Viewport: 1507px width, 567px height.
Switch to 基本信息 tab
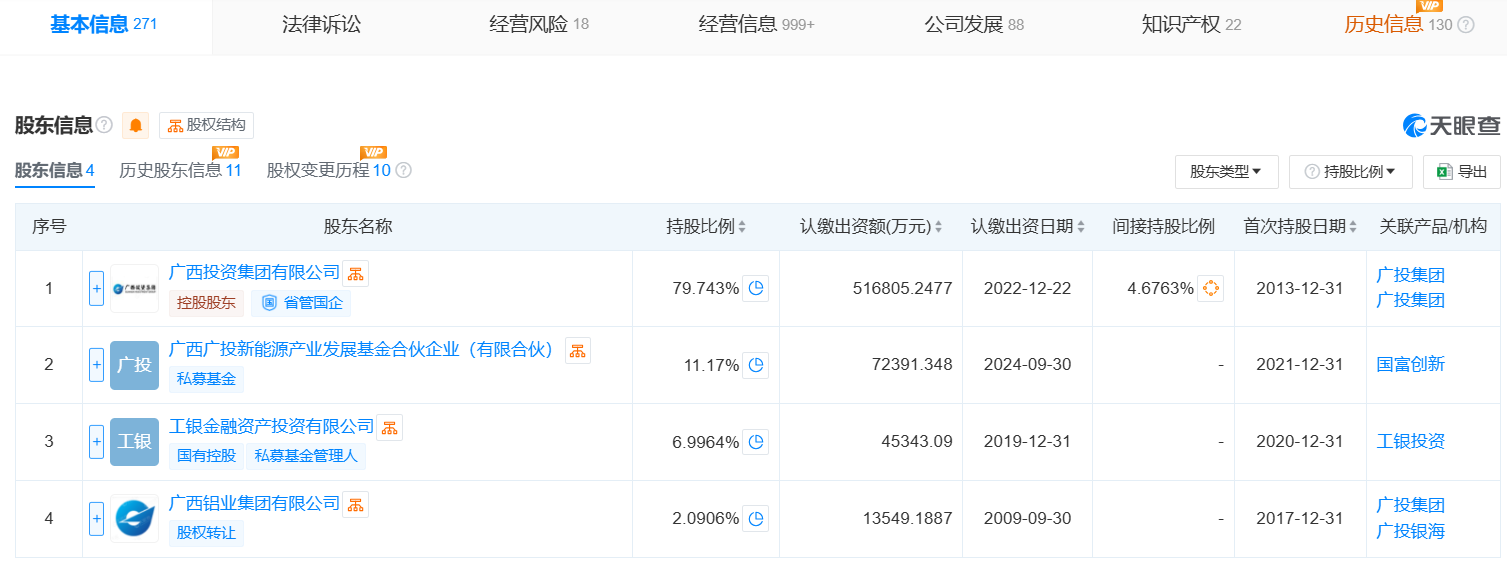[104, 24]
